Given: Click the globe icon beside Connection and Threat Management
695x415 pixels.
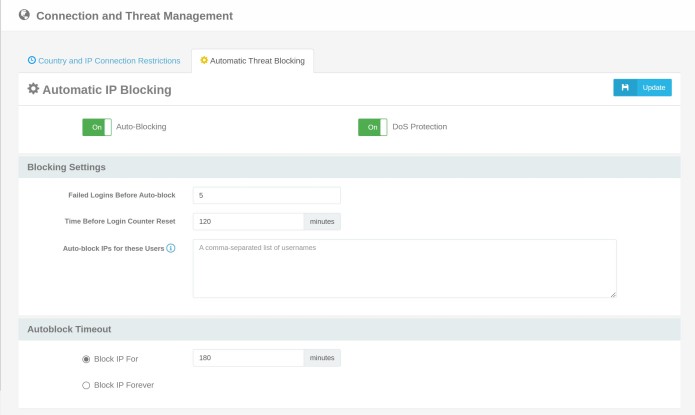Looking at the screenshot, I should tap(24, 15).
